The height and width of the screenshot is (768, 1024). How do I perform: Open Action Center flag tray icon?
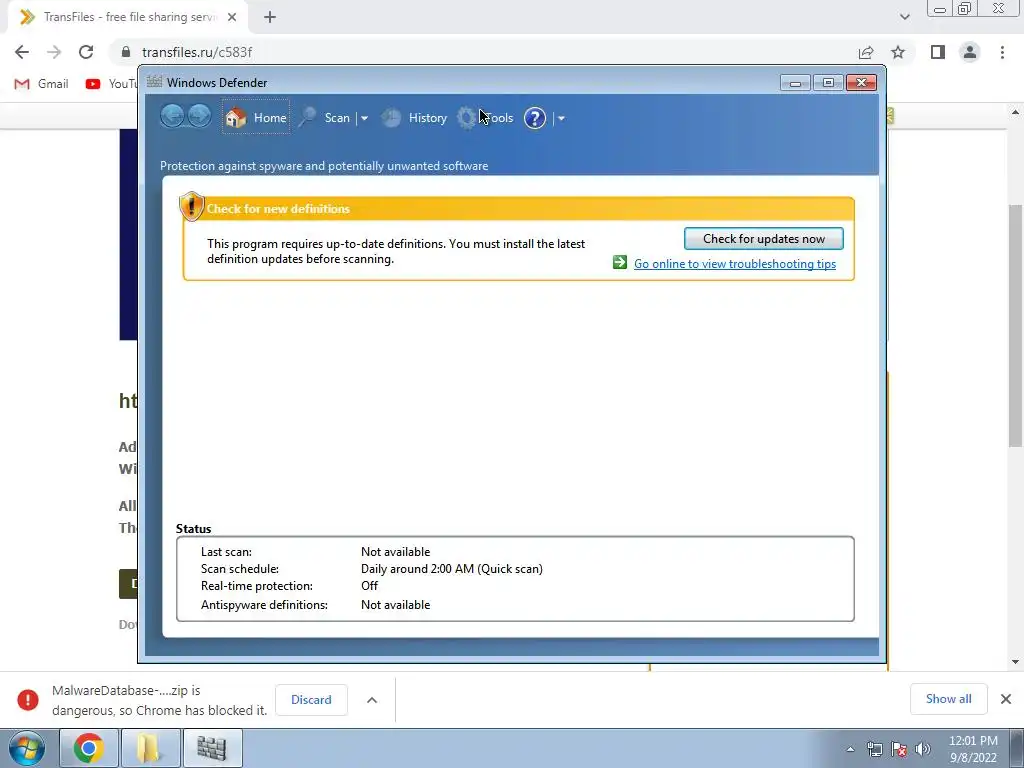pyautogui.click(x=899, y=749)
